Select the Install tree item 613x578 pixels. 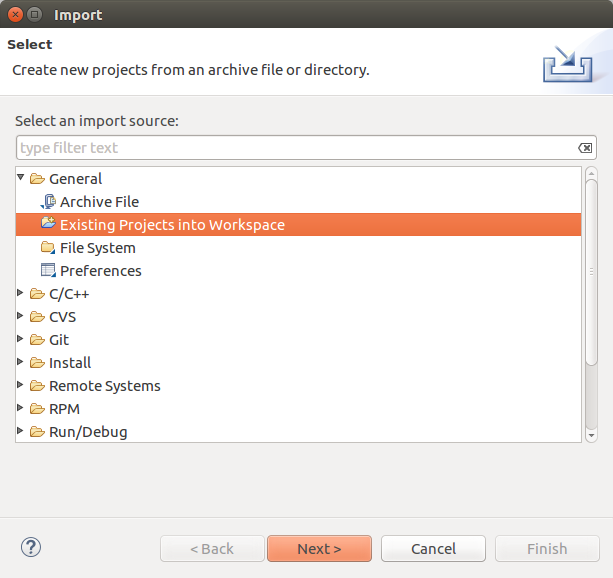[x=70, y=363]
